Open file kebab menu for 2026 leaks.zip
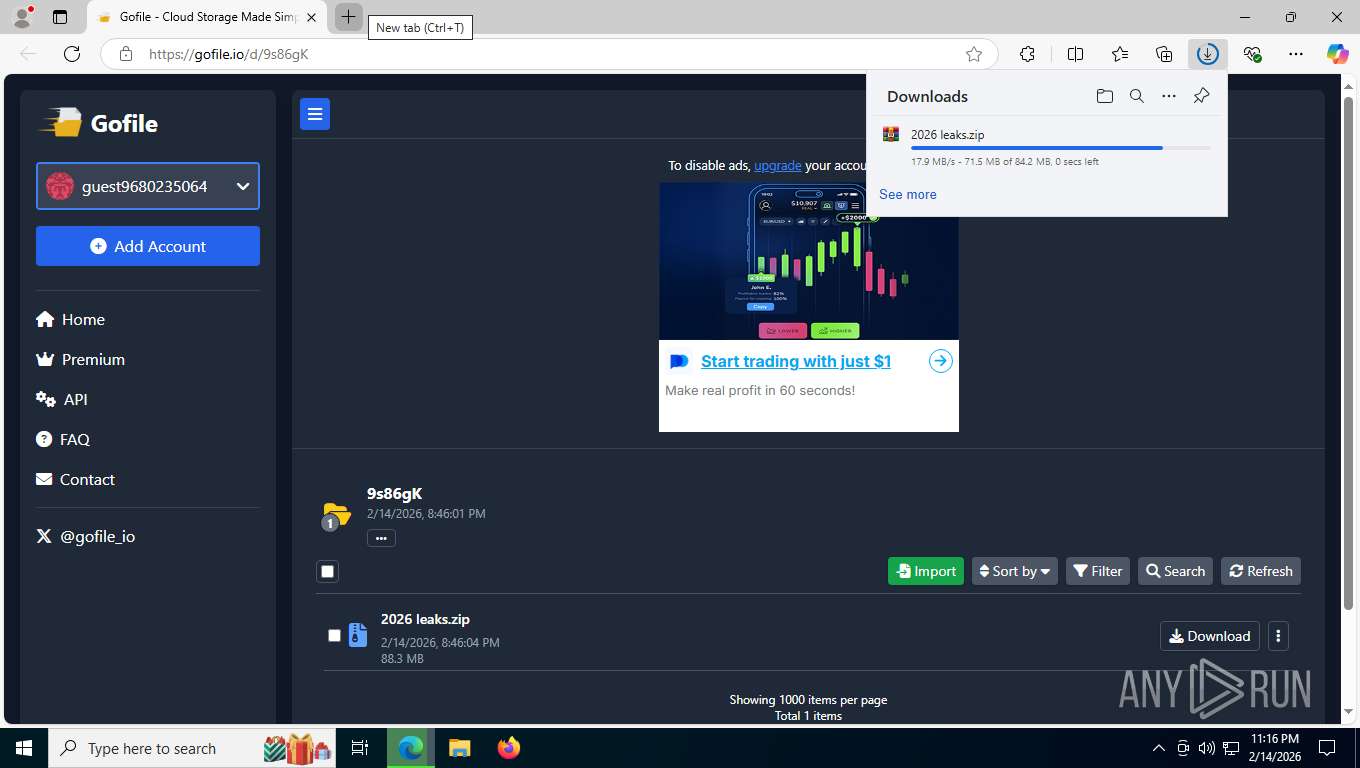Screen dimensions: 1360x768 click(1278, 636)
